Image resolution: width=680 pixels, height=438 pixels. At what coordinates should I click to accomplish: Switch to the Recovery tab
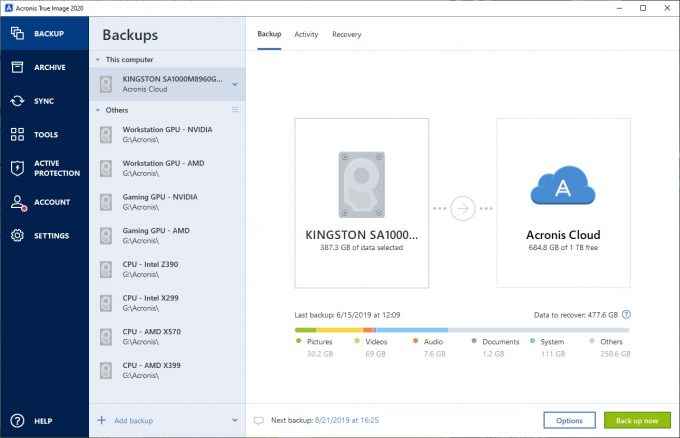click(x=347, y=34)
